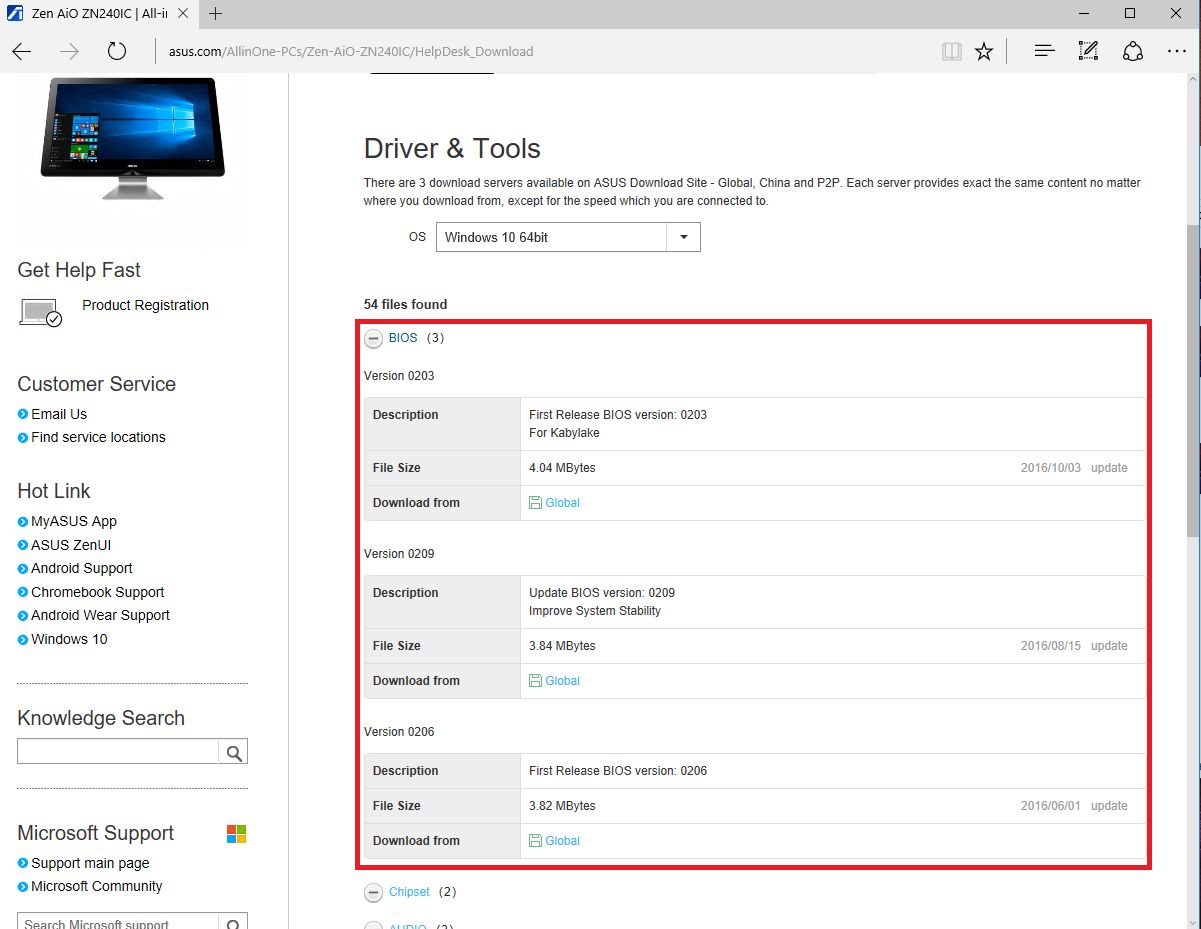Download BIOS 0206 from Global
Image resolution: width=1201 pixels, height=929 pixels.
point(562,841)
